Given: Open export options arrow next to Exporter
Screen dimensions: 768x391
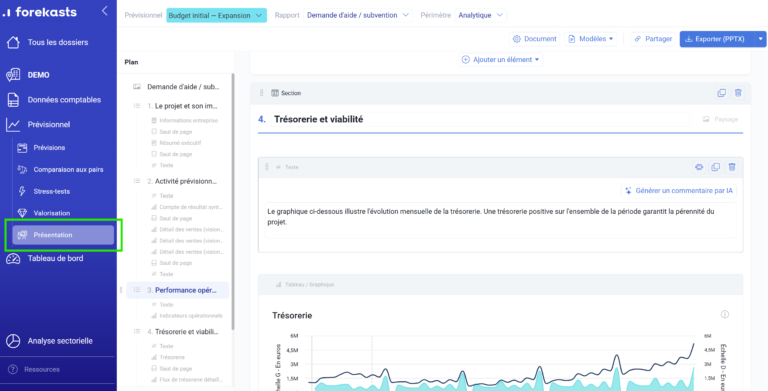Looking at the screenshot, I should pyautogui.click(x=761, y=39).
